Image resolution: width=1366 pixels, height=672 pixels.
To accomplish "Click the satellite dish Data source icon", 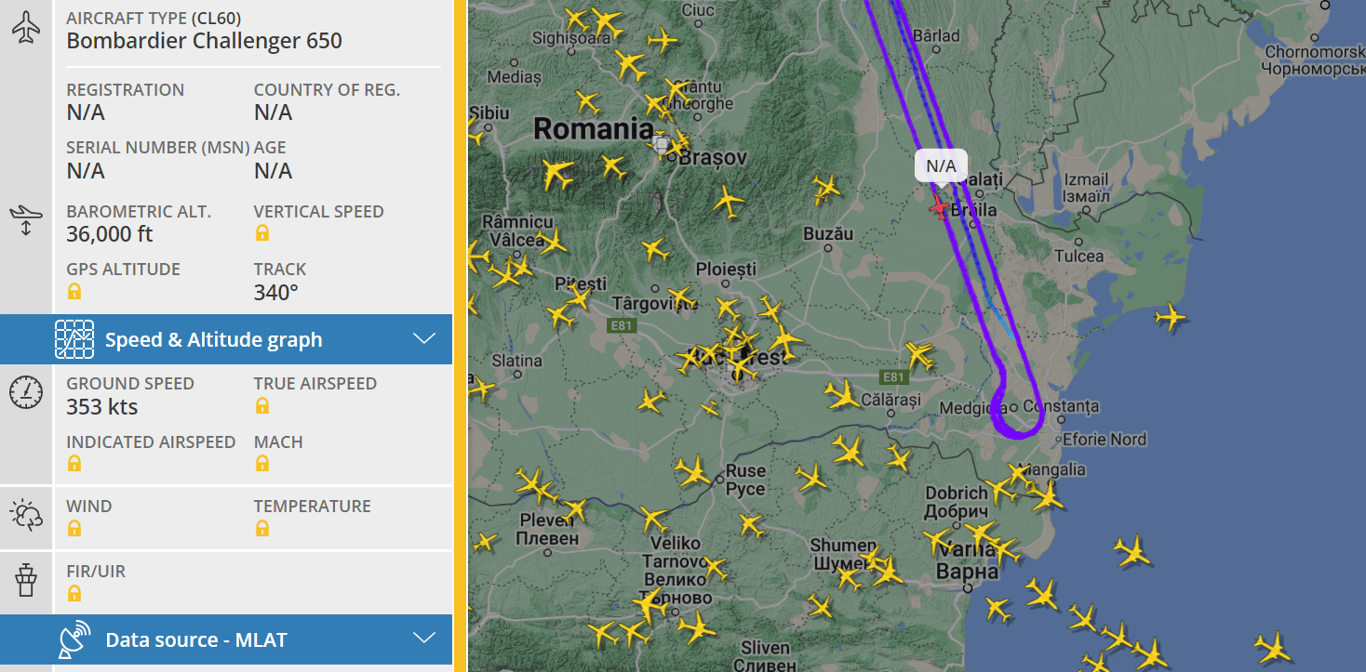I will [x=75, y=640].
